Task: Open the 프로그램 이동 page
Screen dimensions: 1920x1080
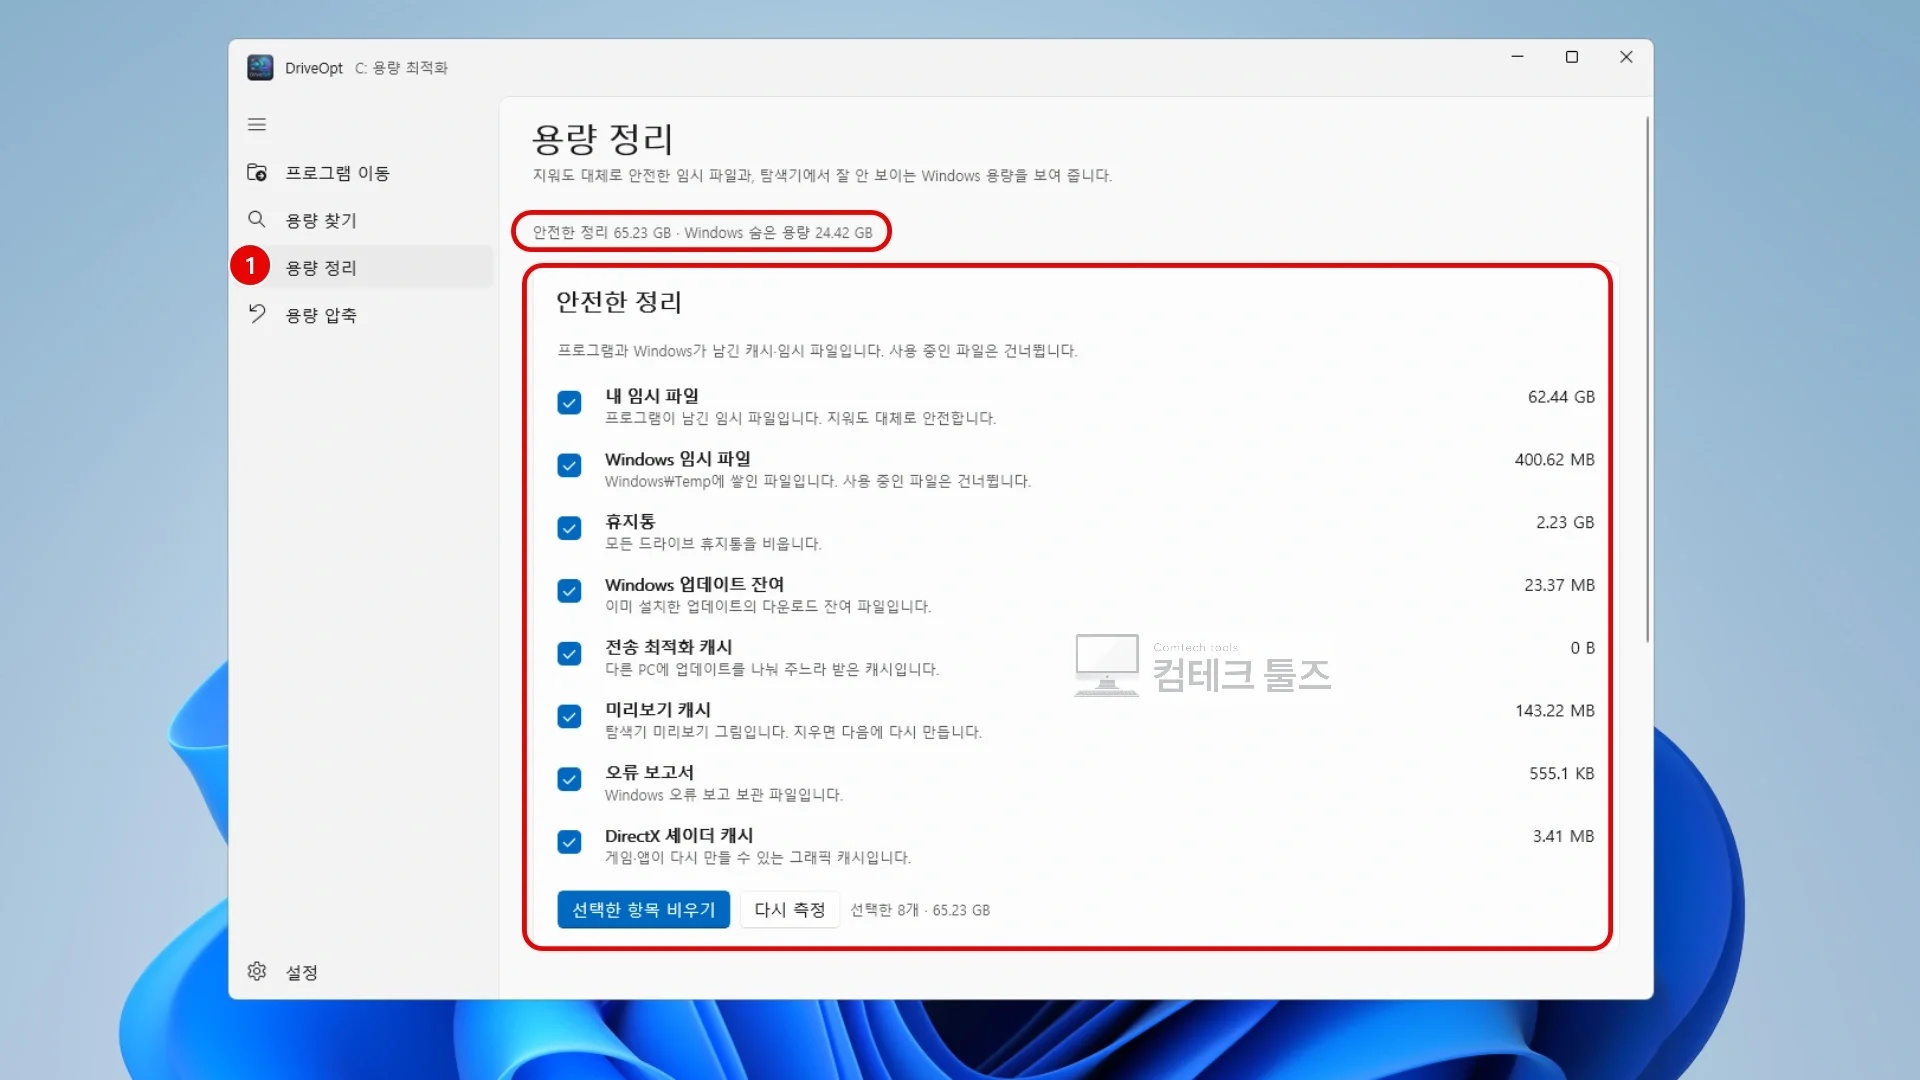Action: 365,173
